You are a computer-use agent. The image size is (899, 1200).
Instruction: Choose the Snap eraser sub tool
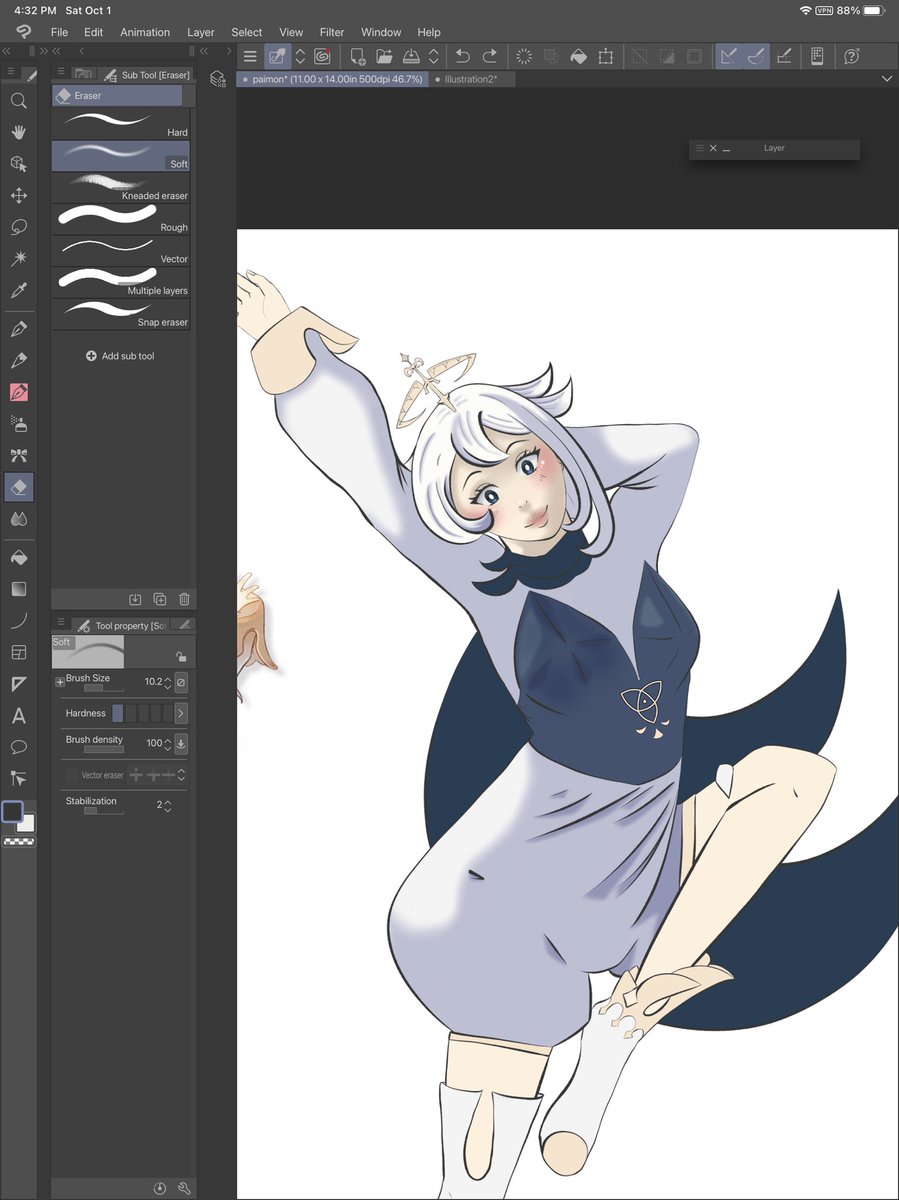[121, 314]
